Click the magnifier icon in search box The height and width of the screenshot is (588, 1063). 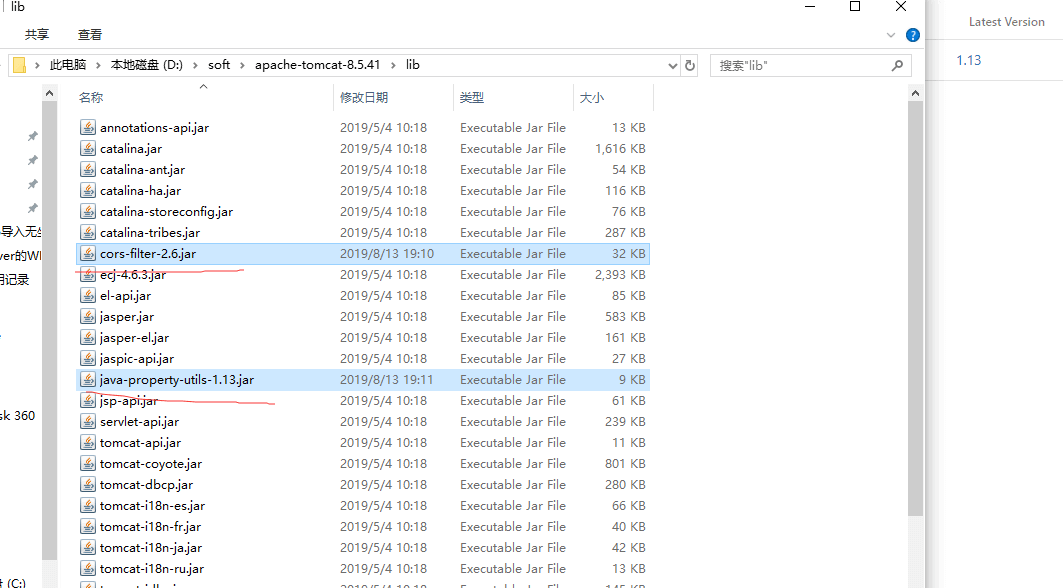pos(897,65)
